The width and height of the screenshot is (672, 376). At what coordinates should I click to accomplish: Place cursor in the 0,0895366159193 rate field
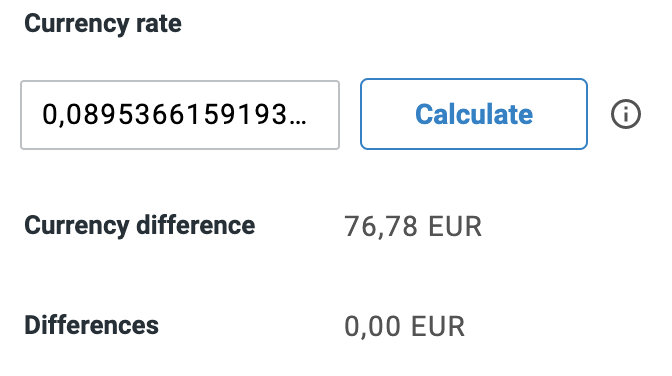coord(180,115)
